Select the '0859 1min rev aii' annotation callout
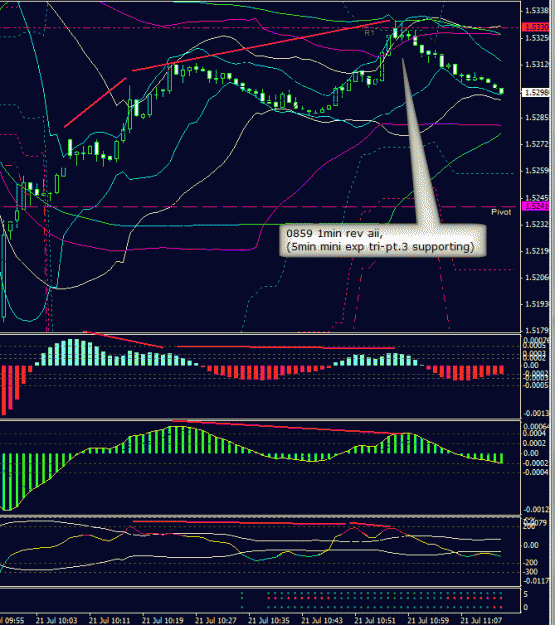 pyautogui.click(x=382, y=240)
